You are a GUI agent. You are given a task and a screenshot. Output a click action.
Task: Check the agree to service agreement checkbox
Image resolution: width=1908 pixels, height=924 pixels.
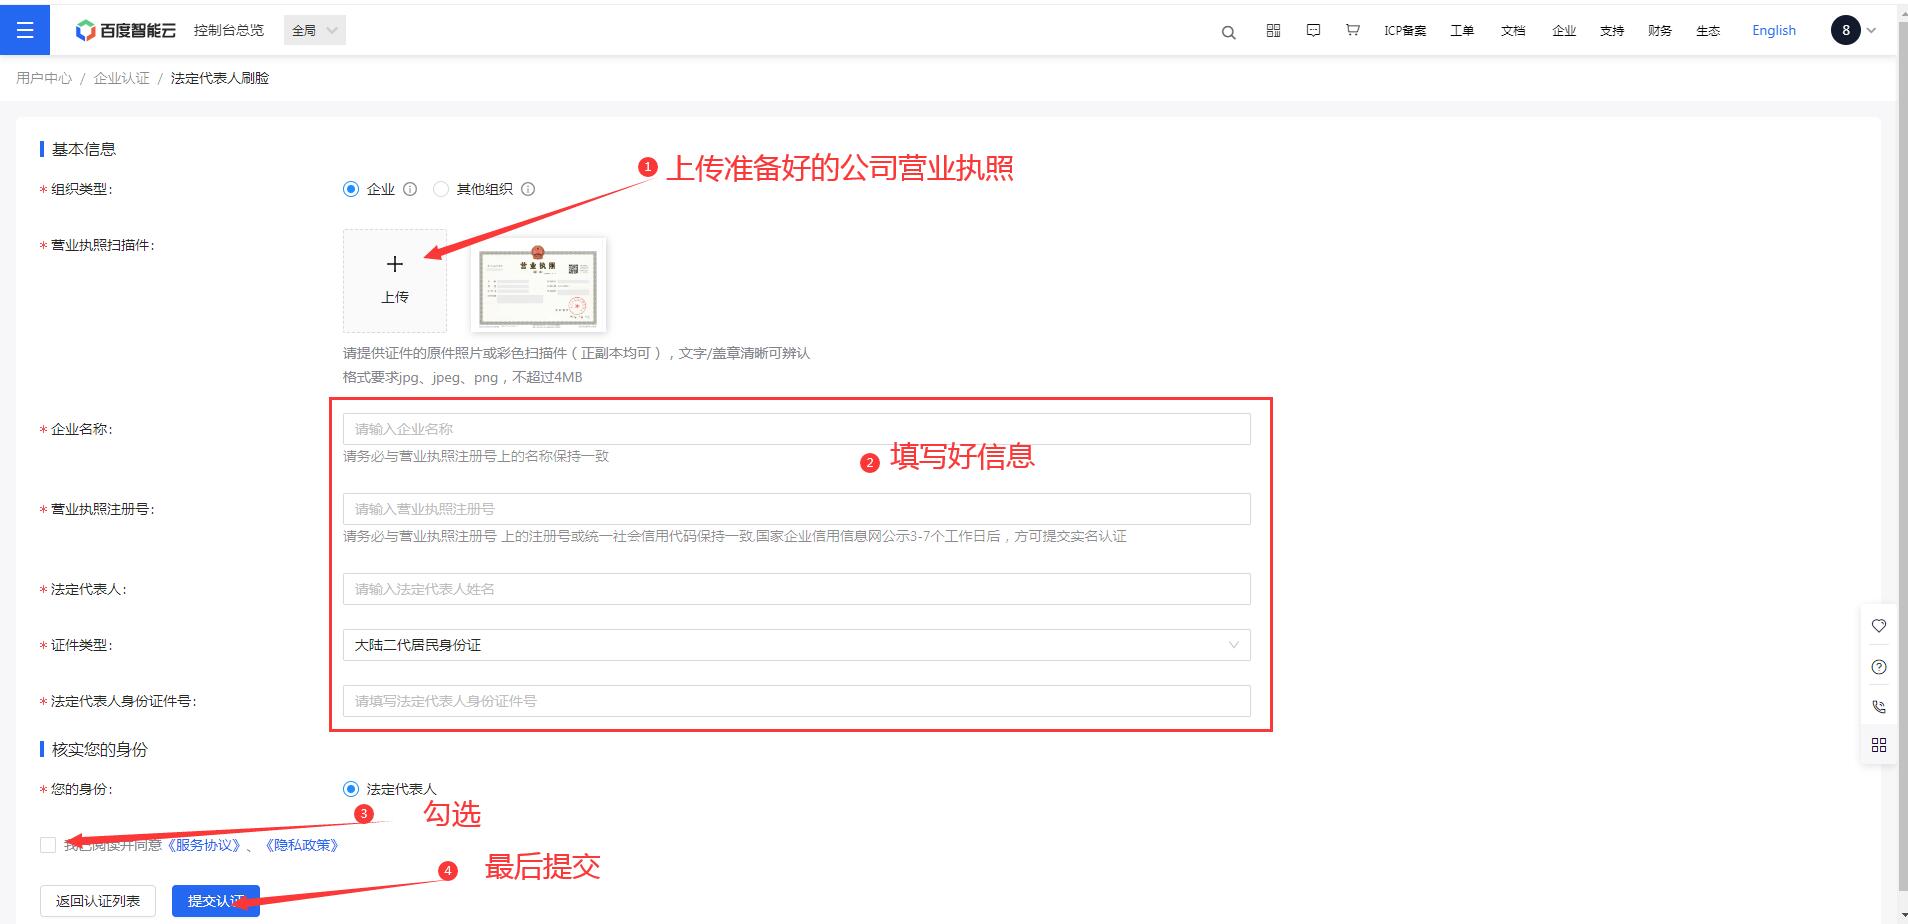[48, 845]
